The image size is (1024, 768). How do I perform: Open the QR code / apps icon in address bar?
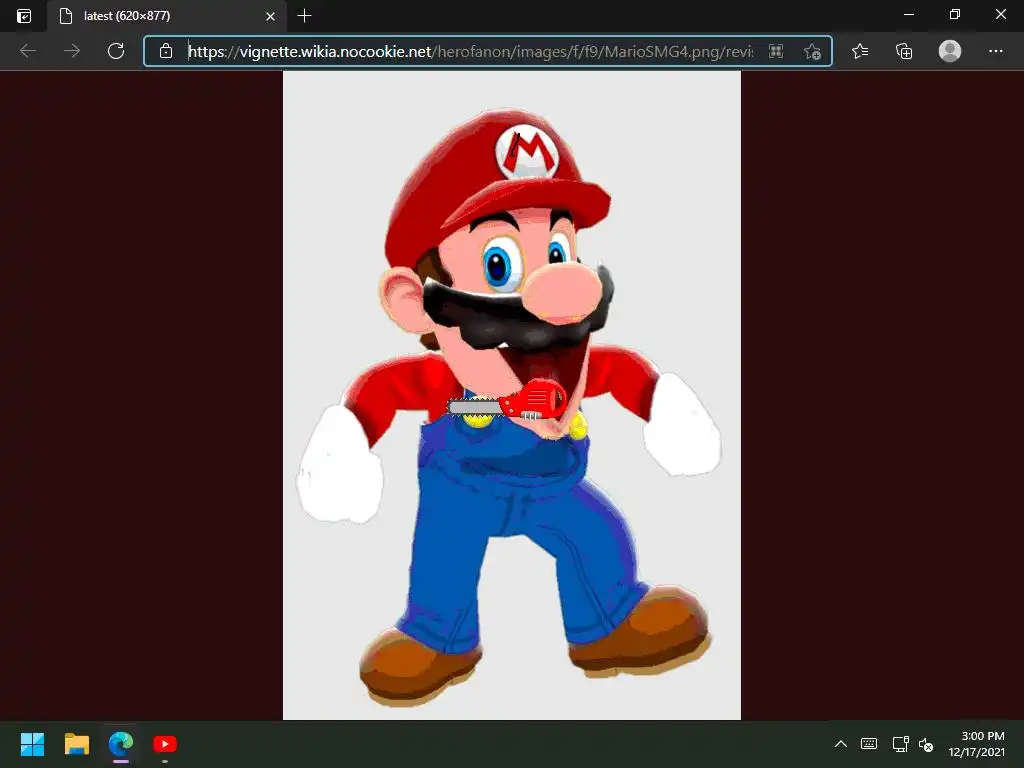coord(776,51)
